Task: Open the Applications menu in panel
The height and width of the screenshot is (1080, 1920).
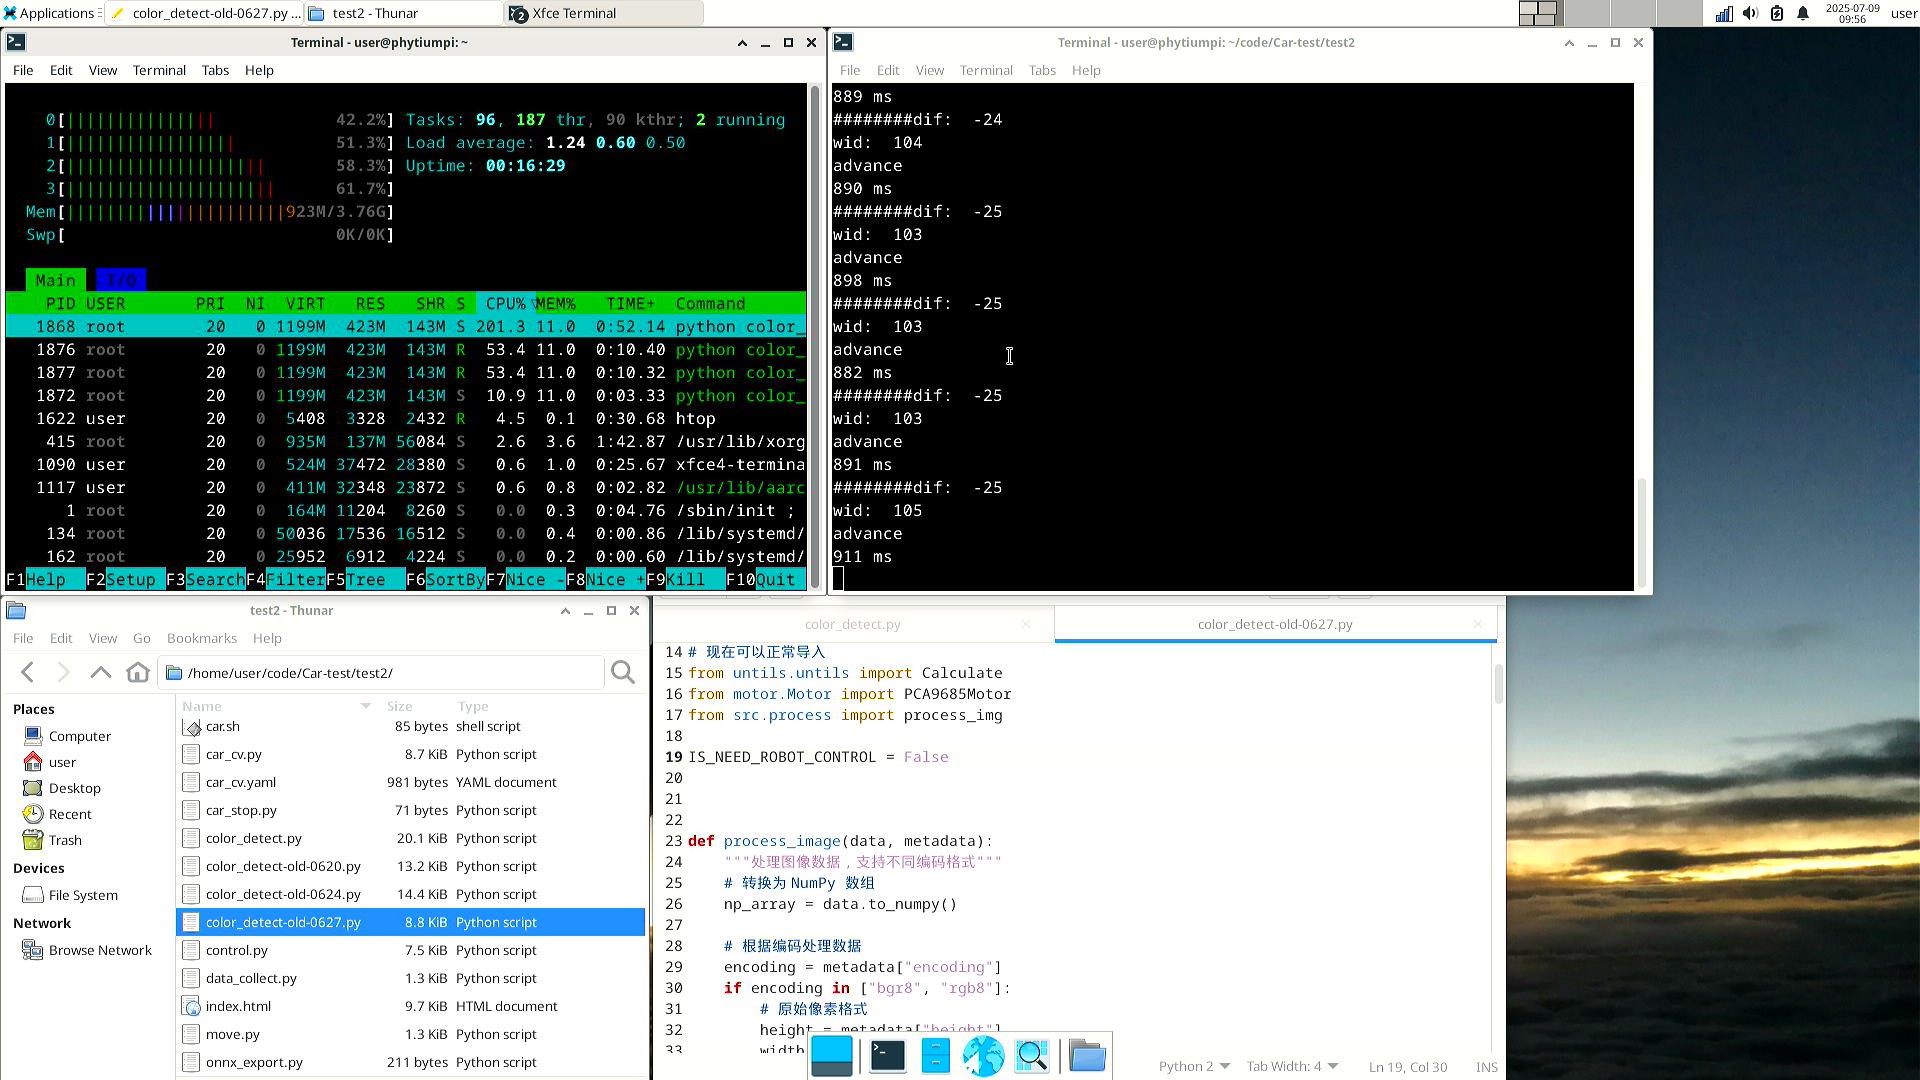Action: click(50, 13)
